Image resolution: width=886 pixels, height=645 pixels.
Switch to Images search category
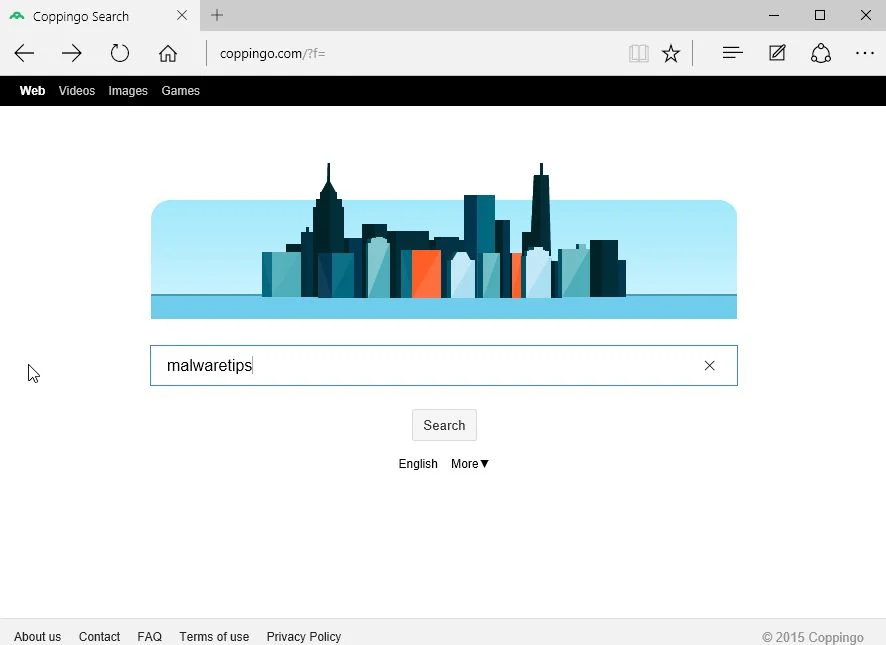(128, 91)
